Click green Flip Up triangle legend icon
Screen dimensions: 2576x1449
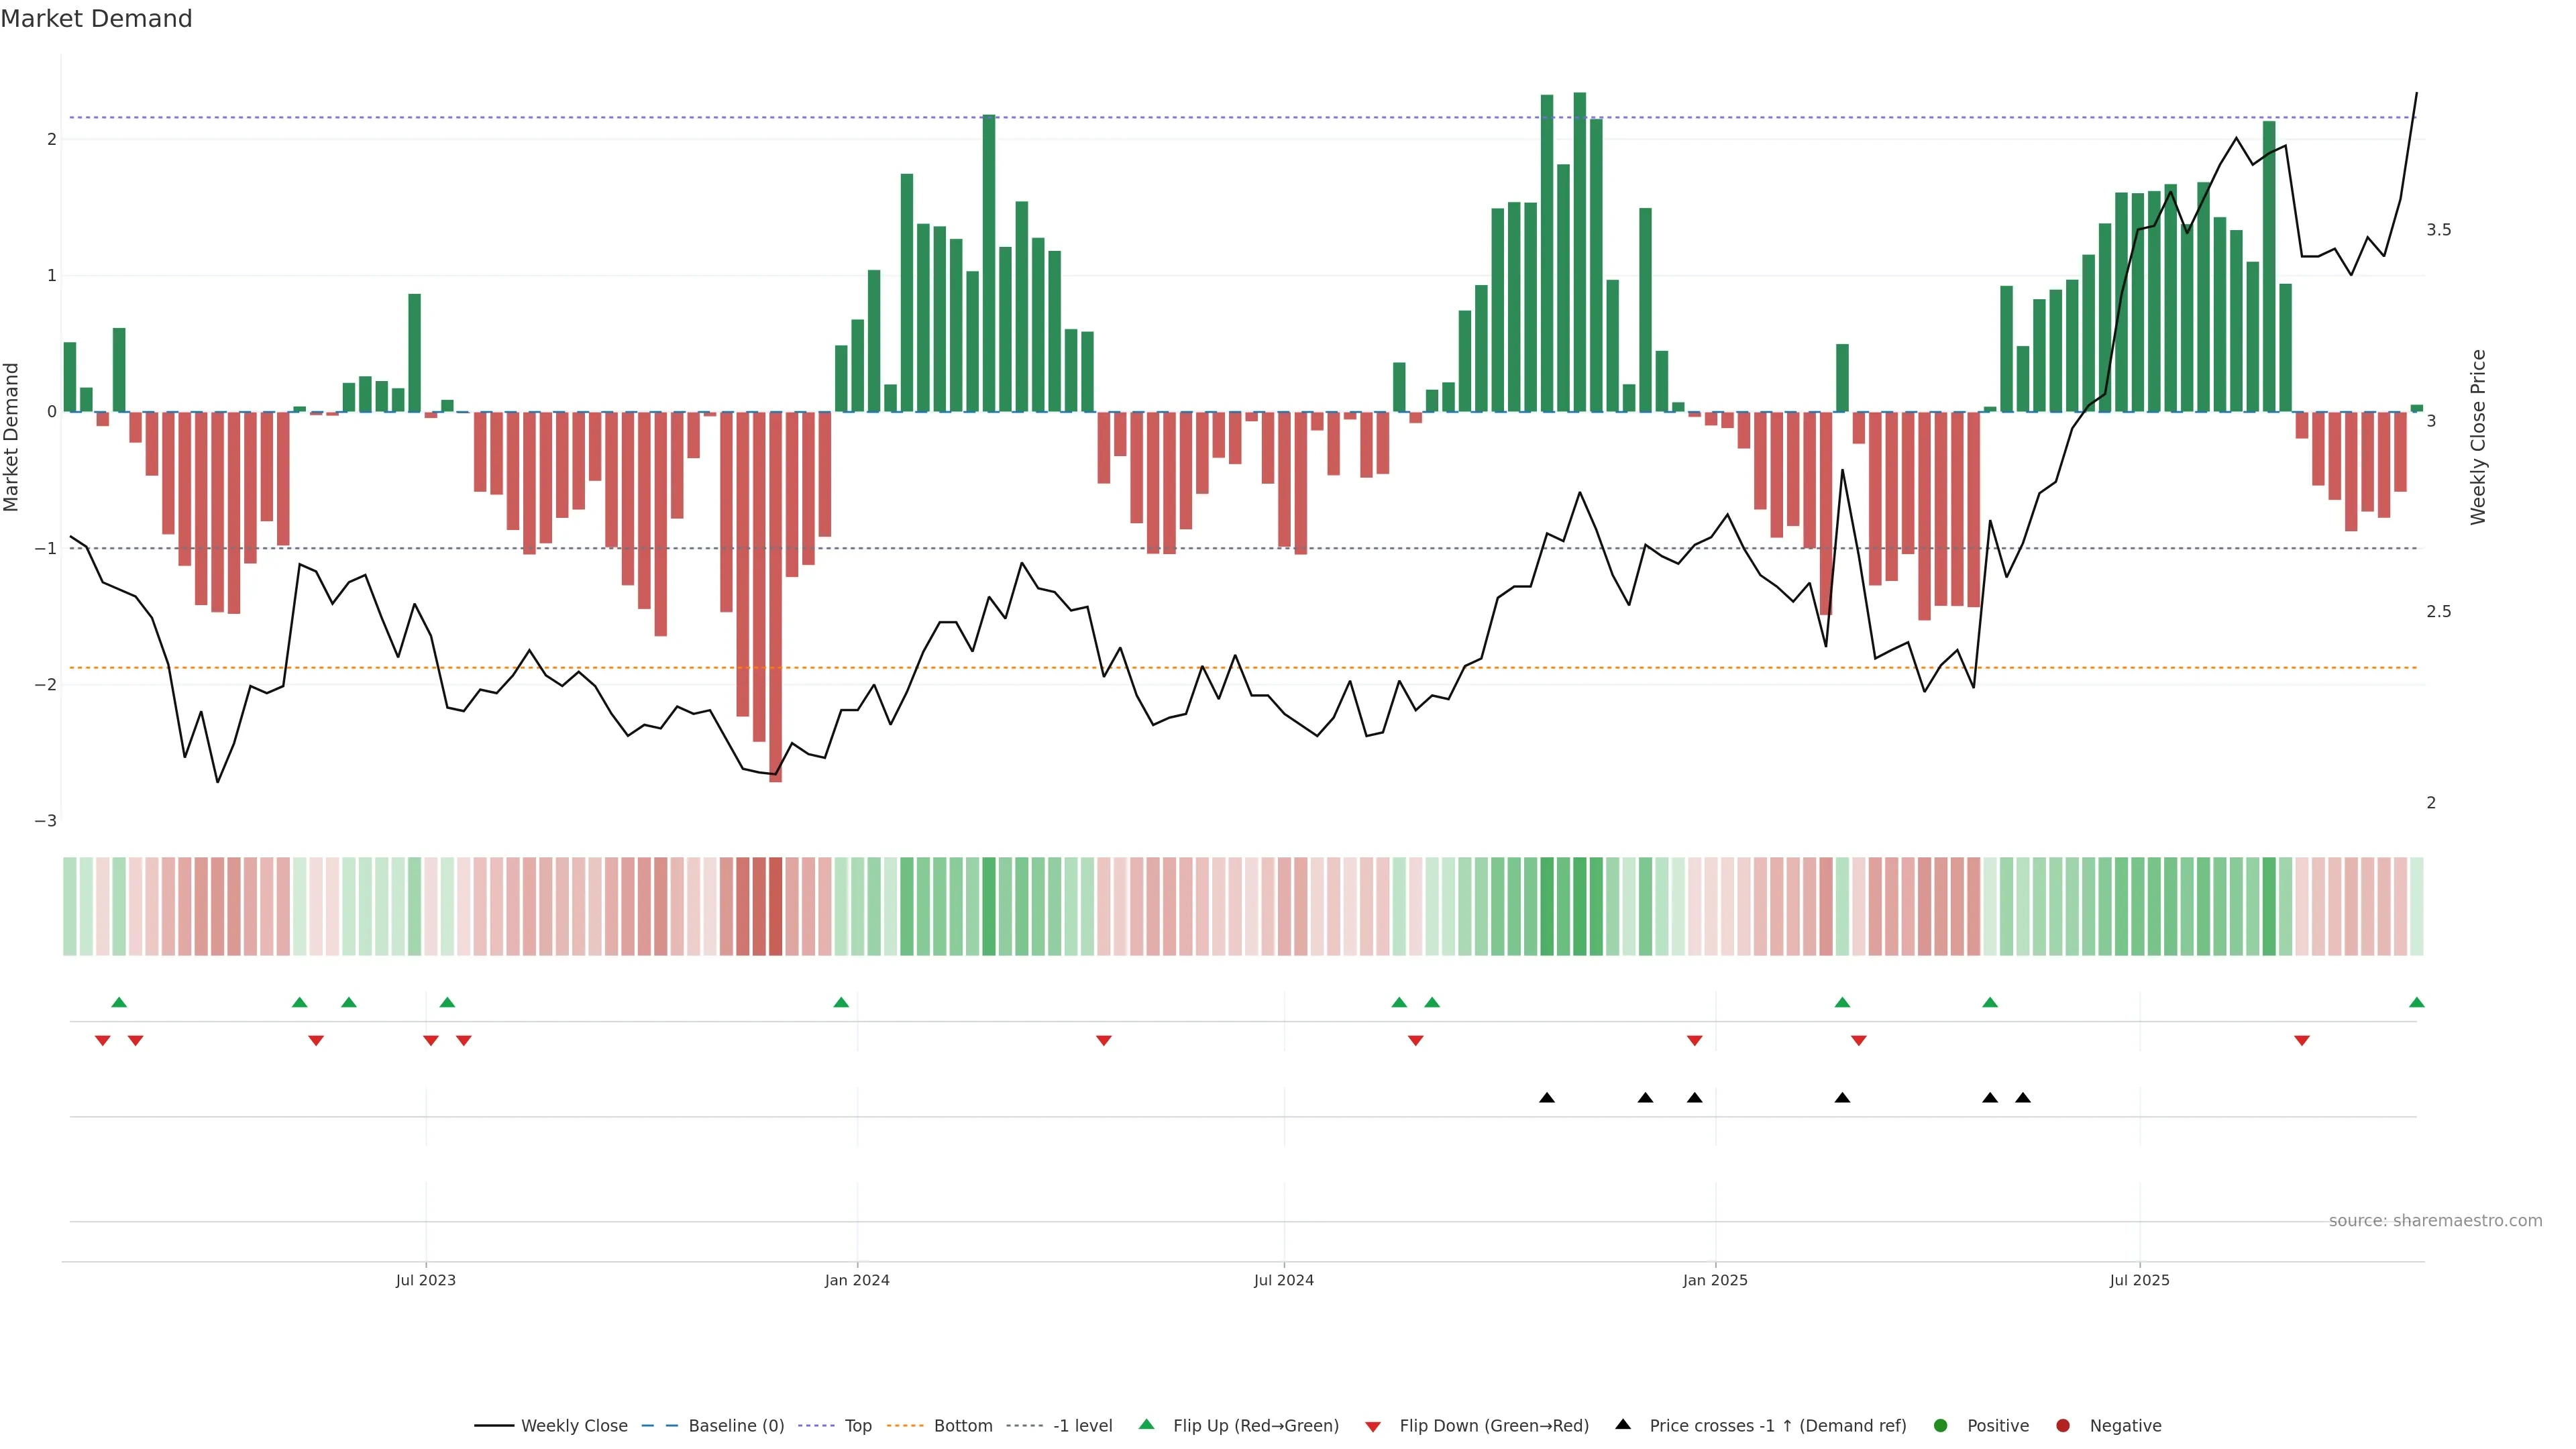coord(1147,1425)
